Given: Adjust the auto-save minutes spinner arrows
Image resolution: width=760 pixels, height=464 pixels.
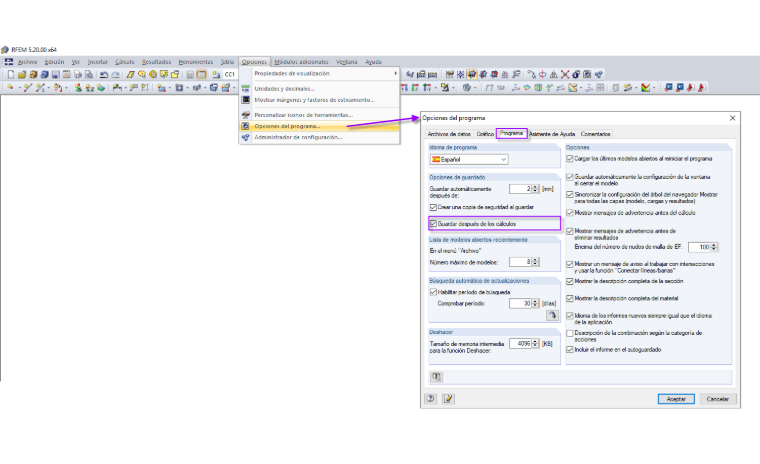Looking at the screenshot, I should point(535,189).
